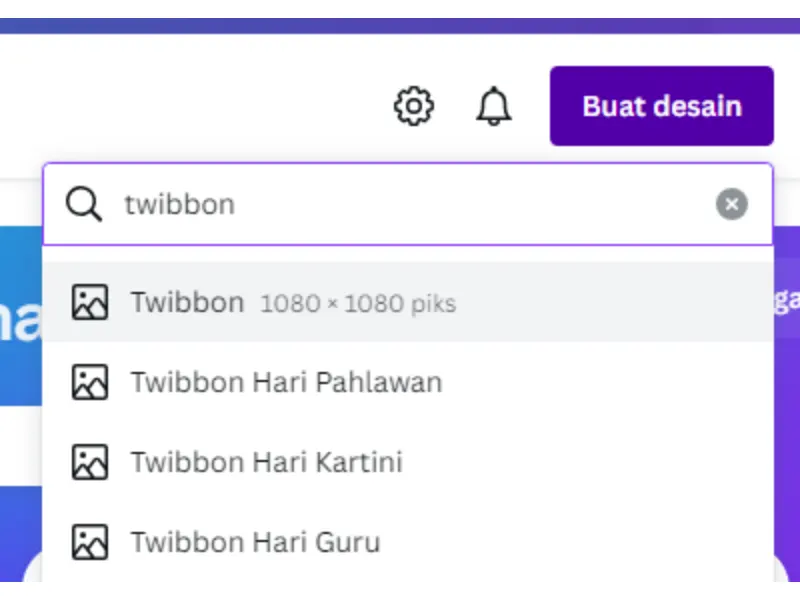This screenshot has height=600, width=800.
Task: Click the twibbon search term text
Action: click(178, 204)
